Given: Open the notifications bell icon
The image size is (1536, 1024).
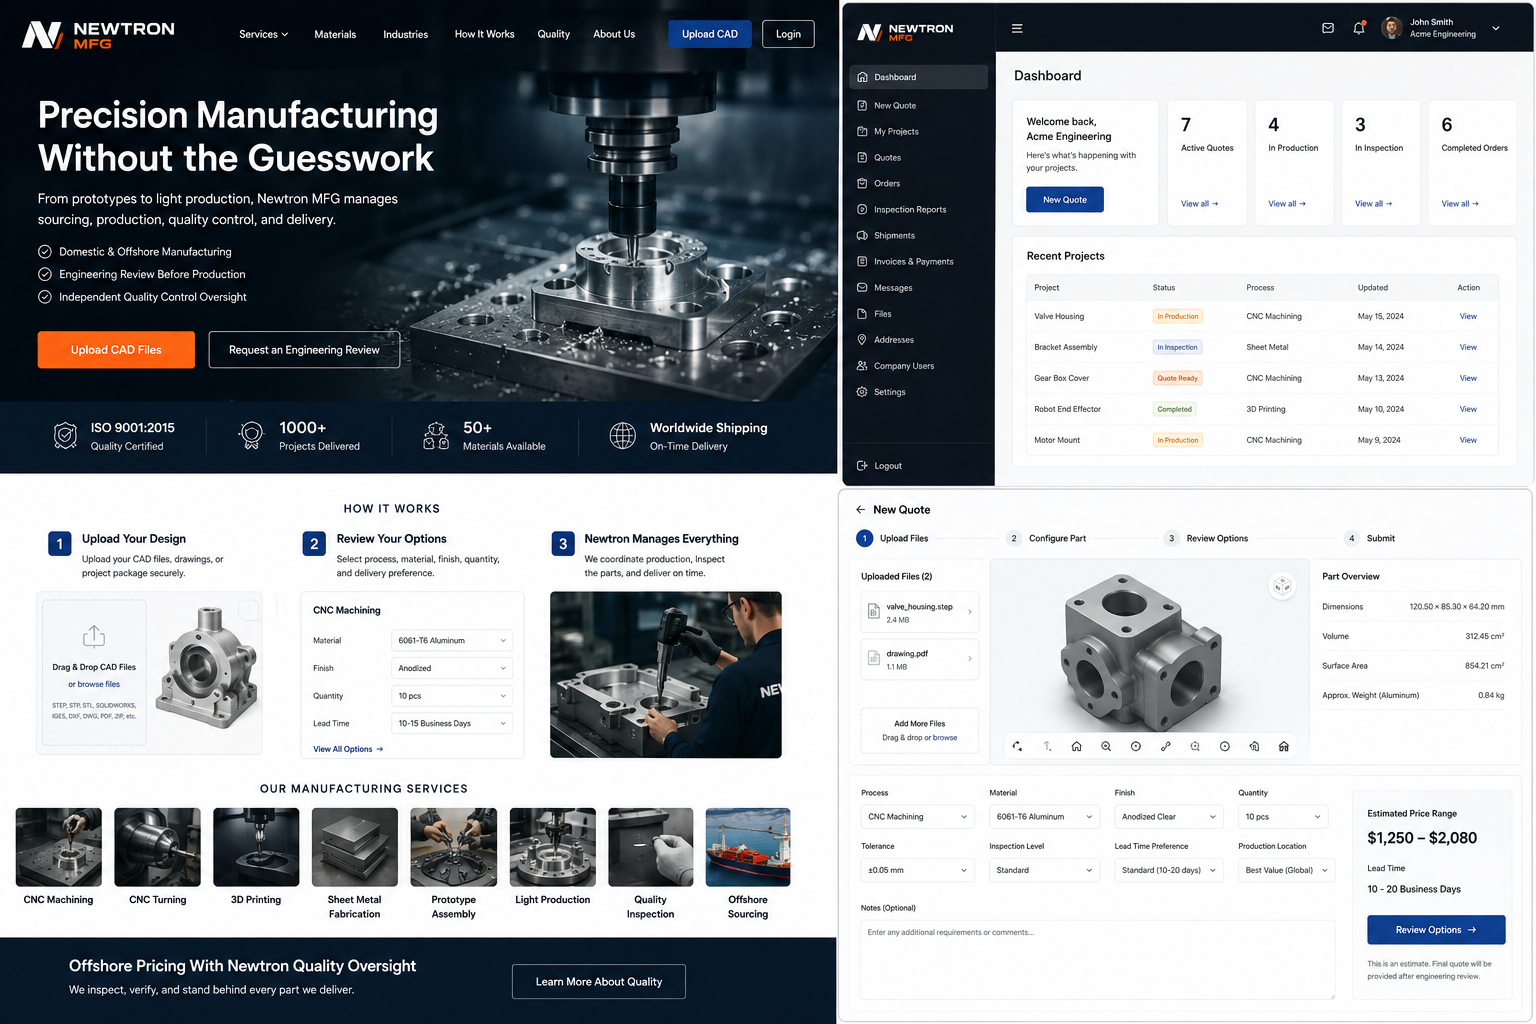Looking at the screenshot, I should [x=1359, y=29].
